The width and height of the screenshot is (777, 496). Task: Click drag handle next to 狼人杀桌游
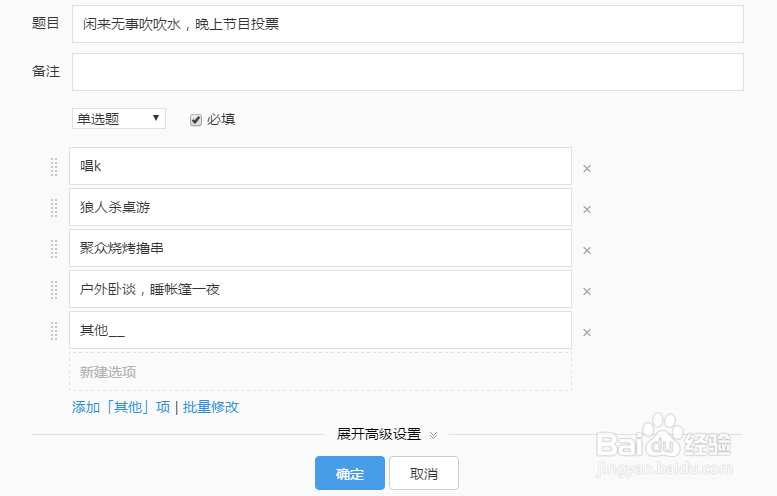pos(54,208)
